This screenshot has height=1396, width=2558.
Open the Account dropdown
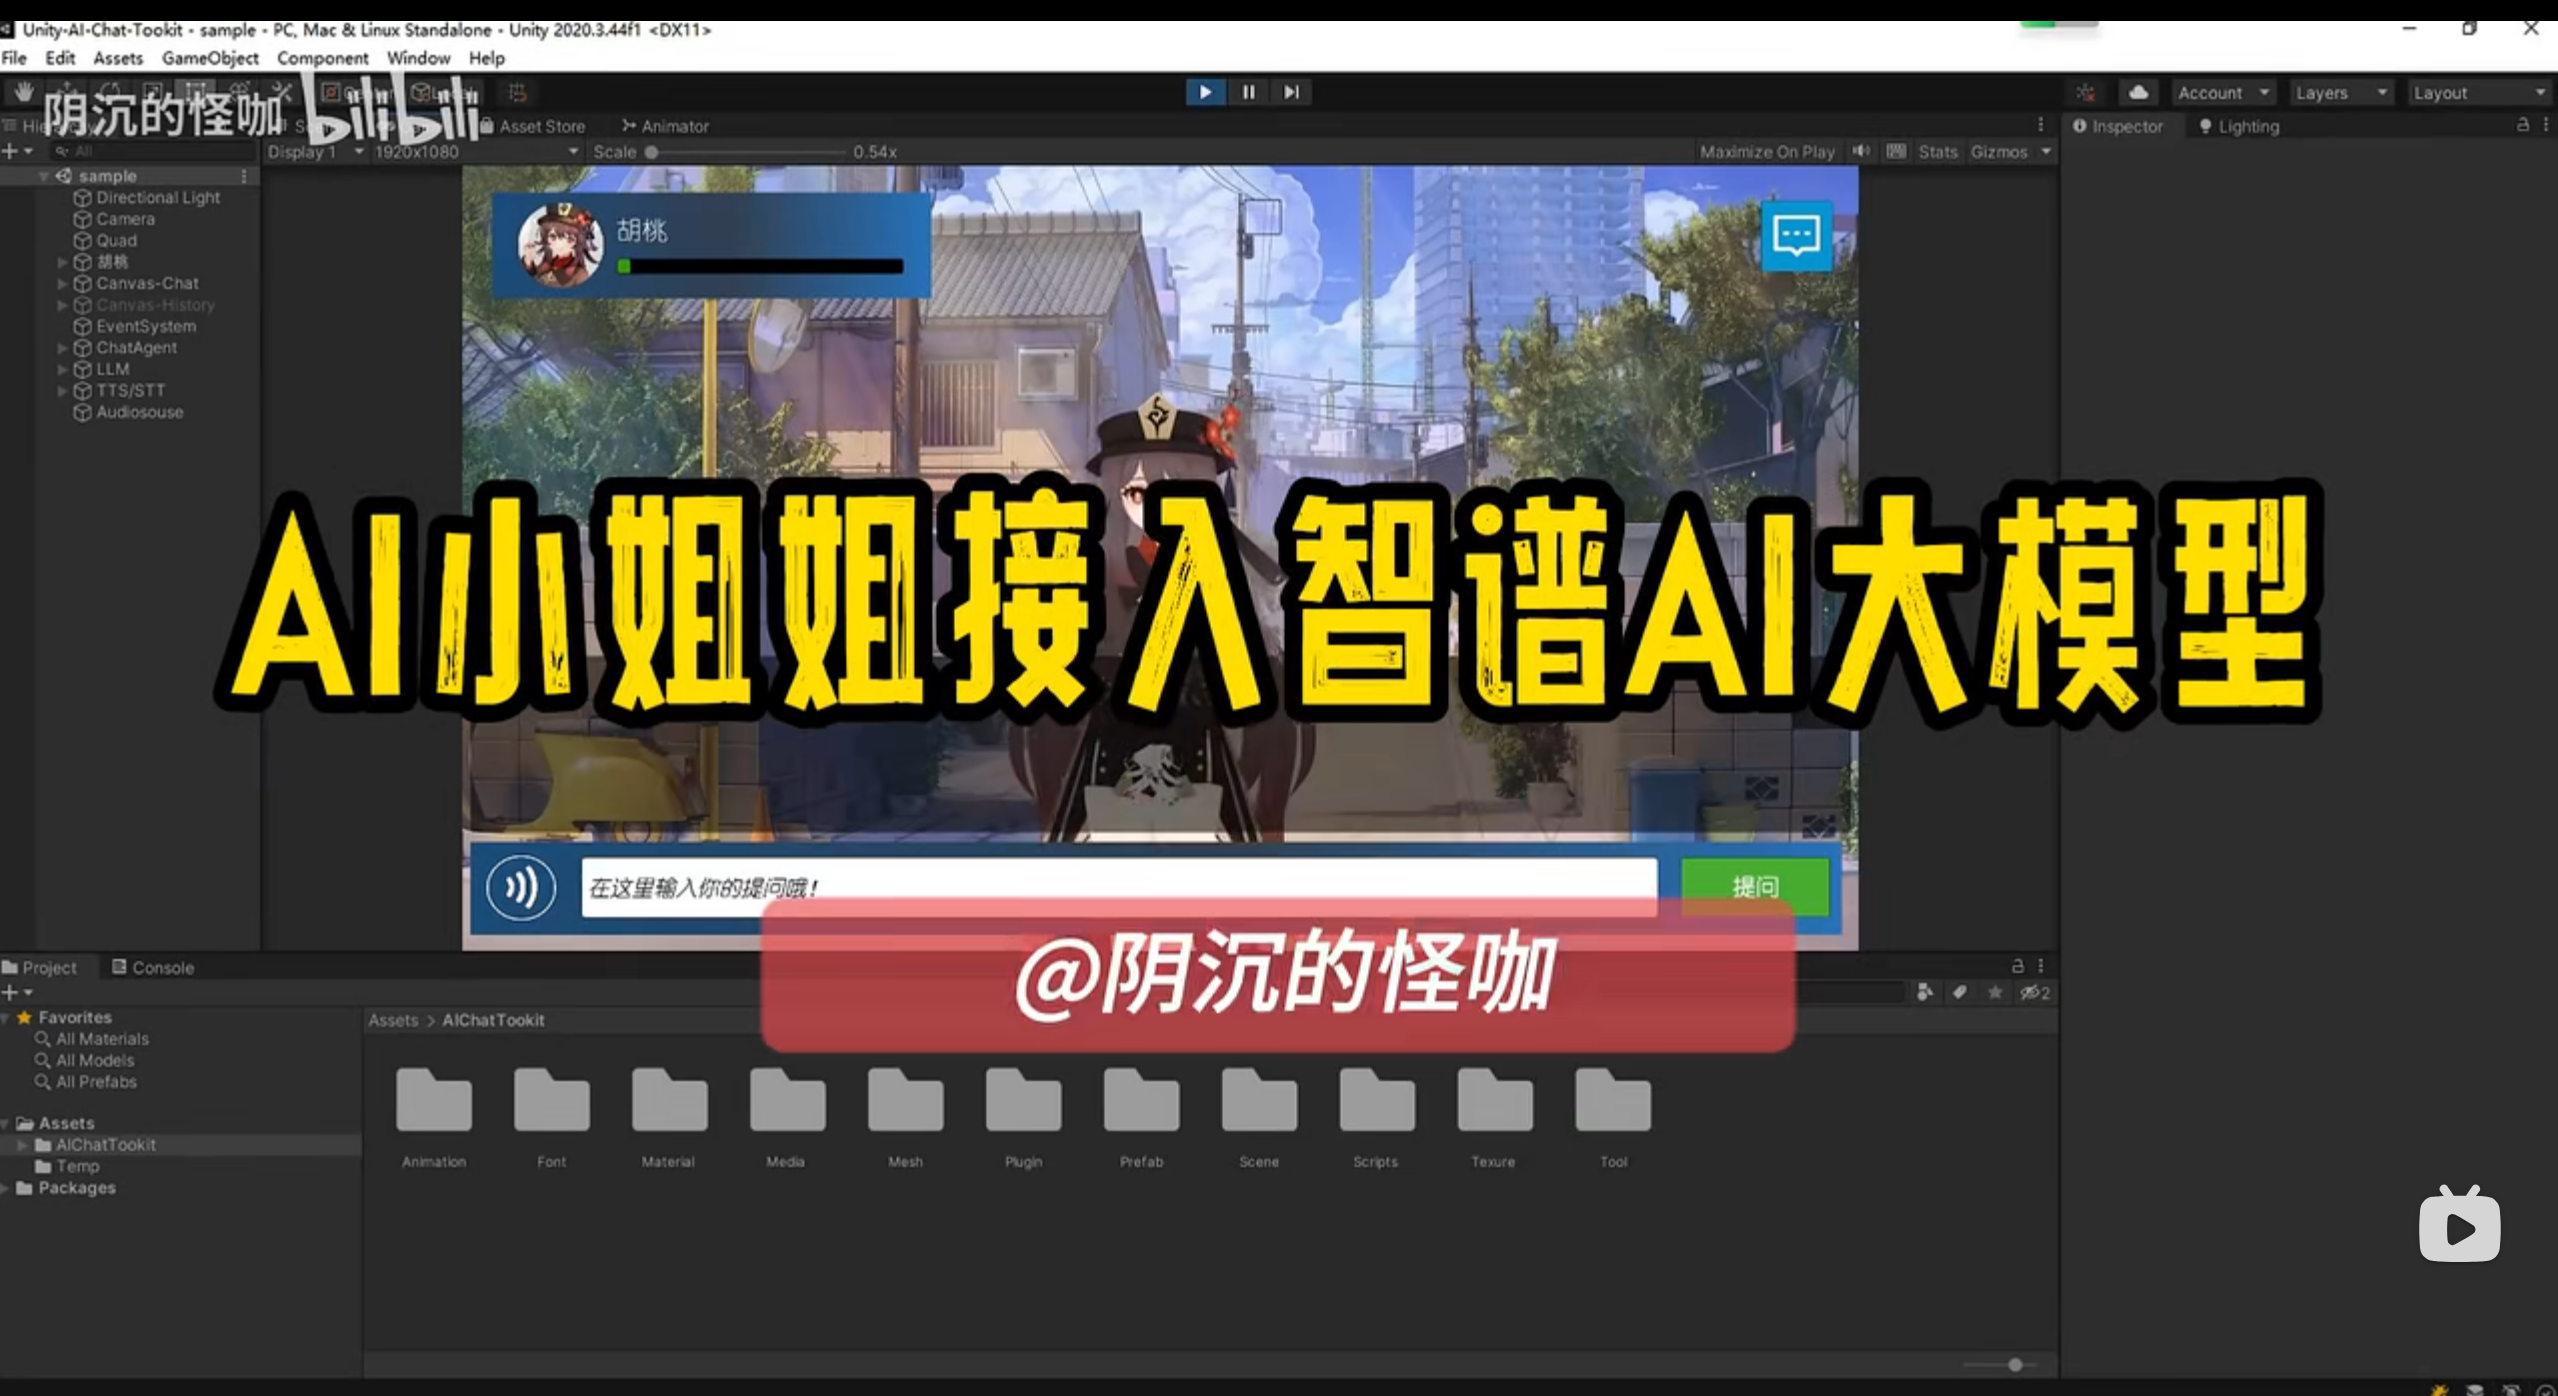[x=2223, y=93]
